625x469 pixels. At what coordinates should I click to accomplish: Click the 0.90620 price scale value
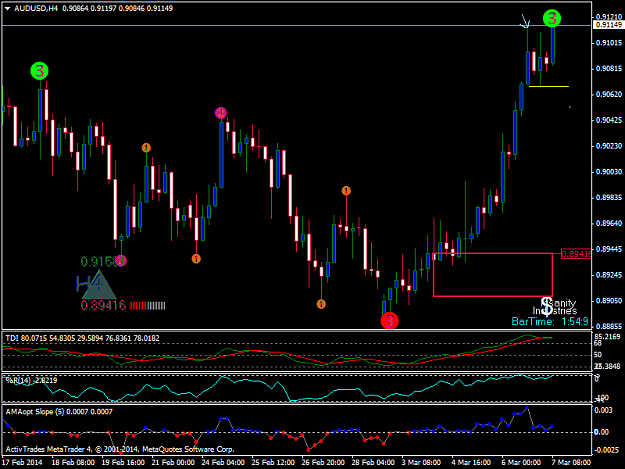(x=609, y=94)
